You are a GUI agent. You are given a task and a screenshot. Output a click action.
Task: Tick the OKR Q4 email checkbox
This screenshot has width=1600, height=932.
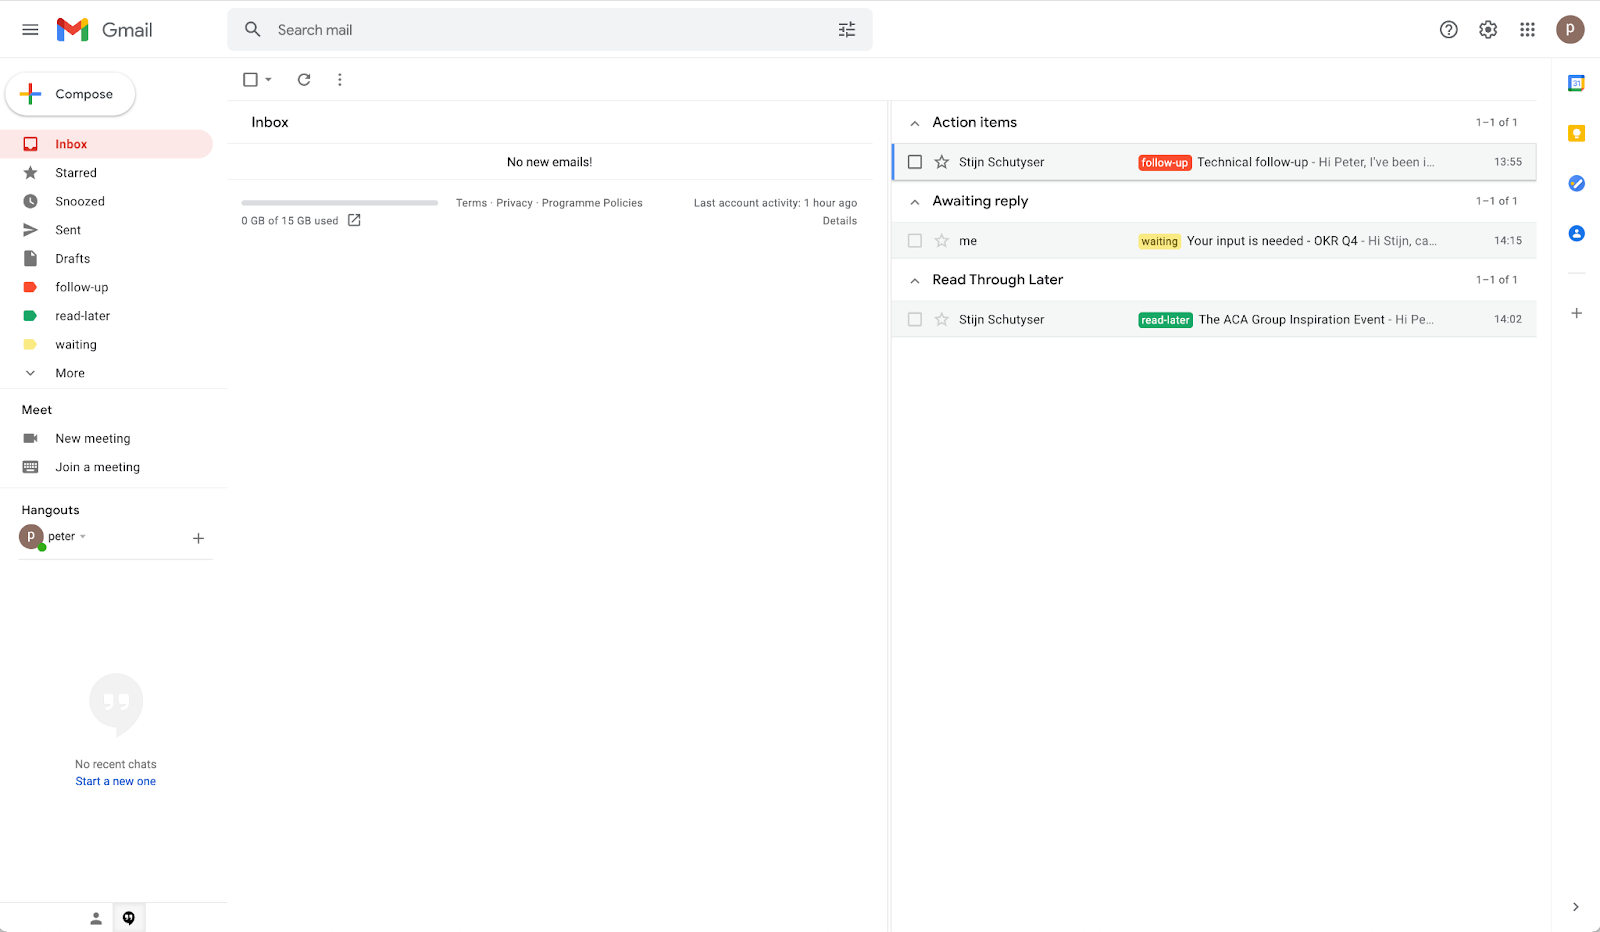click(915, 241)
